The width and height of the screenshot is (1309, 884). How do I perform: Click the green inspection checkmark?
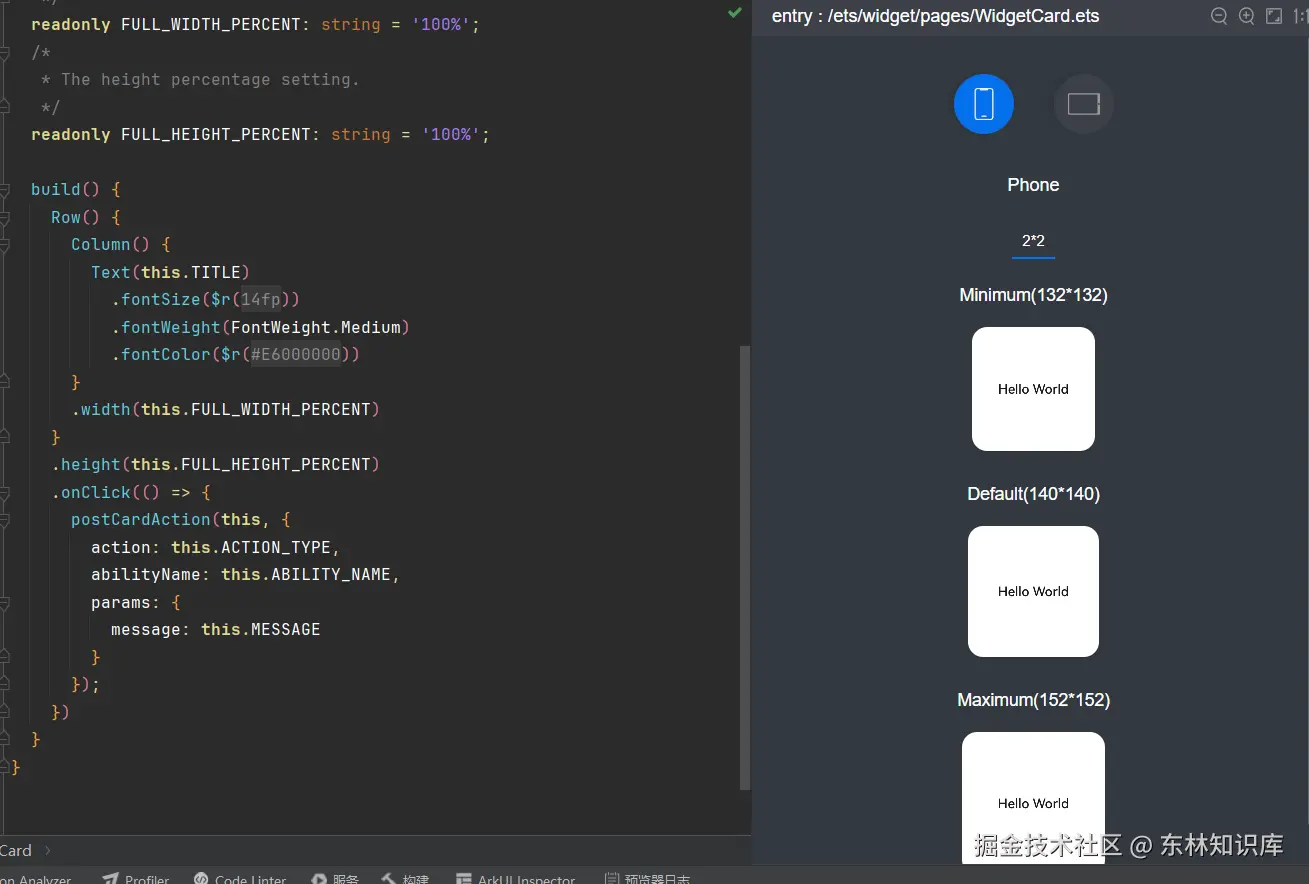pyautogui.click(x=735, y=12)
